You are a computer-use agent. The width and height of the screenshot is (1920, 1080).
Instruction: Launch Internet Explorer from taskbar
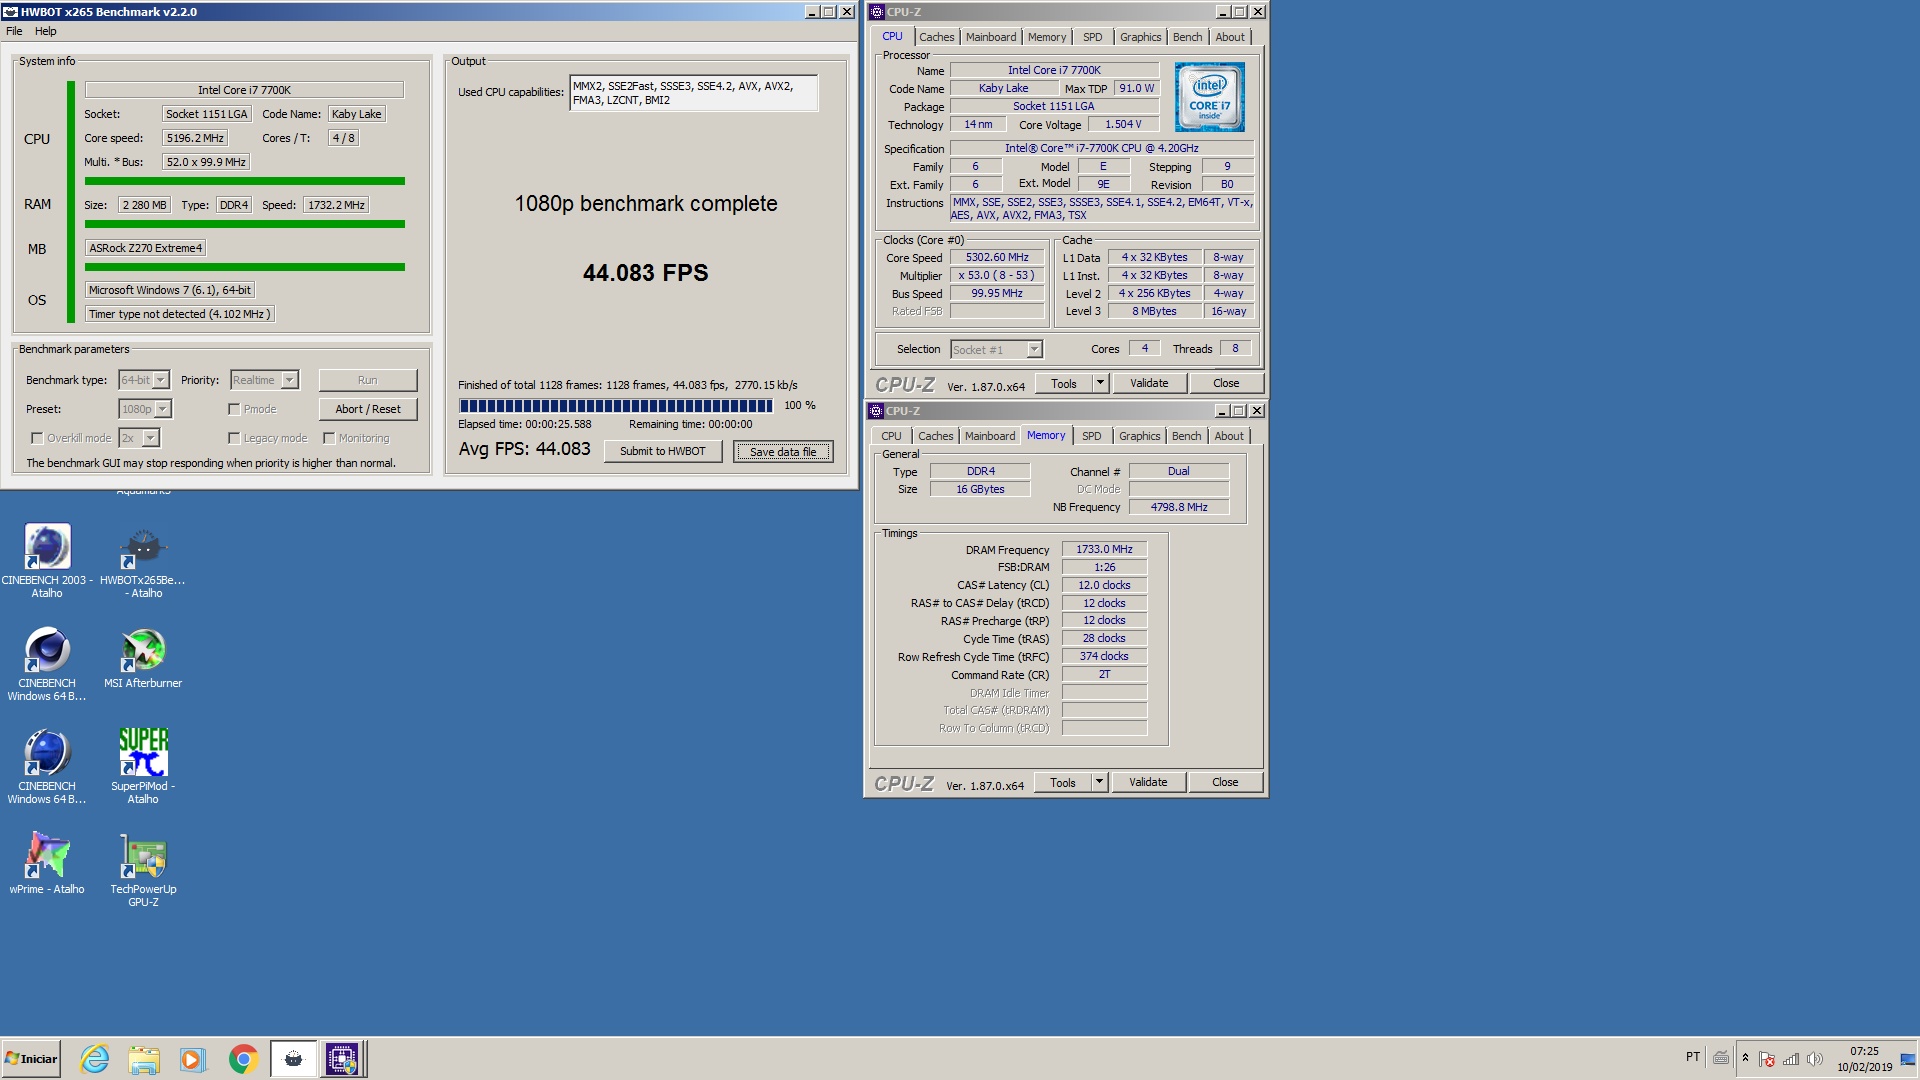click(x=95, y=1059)
